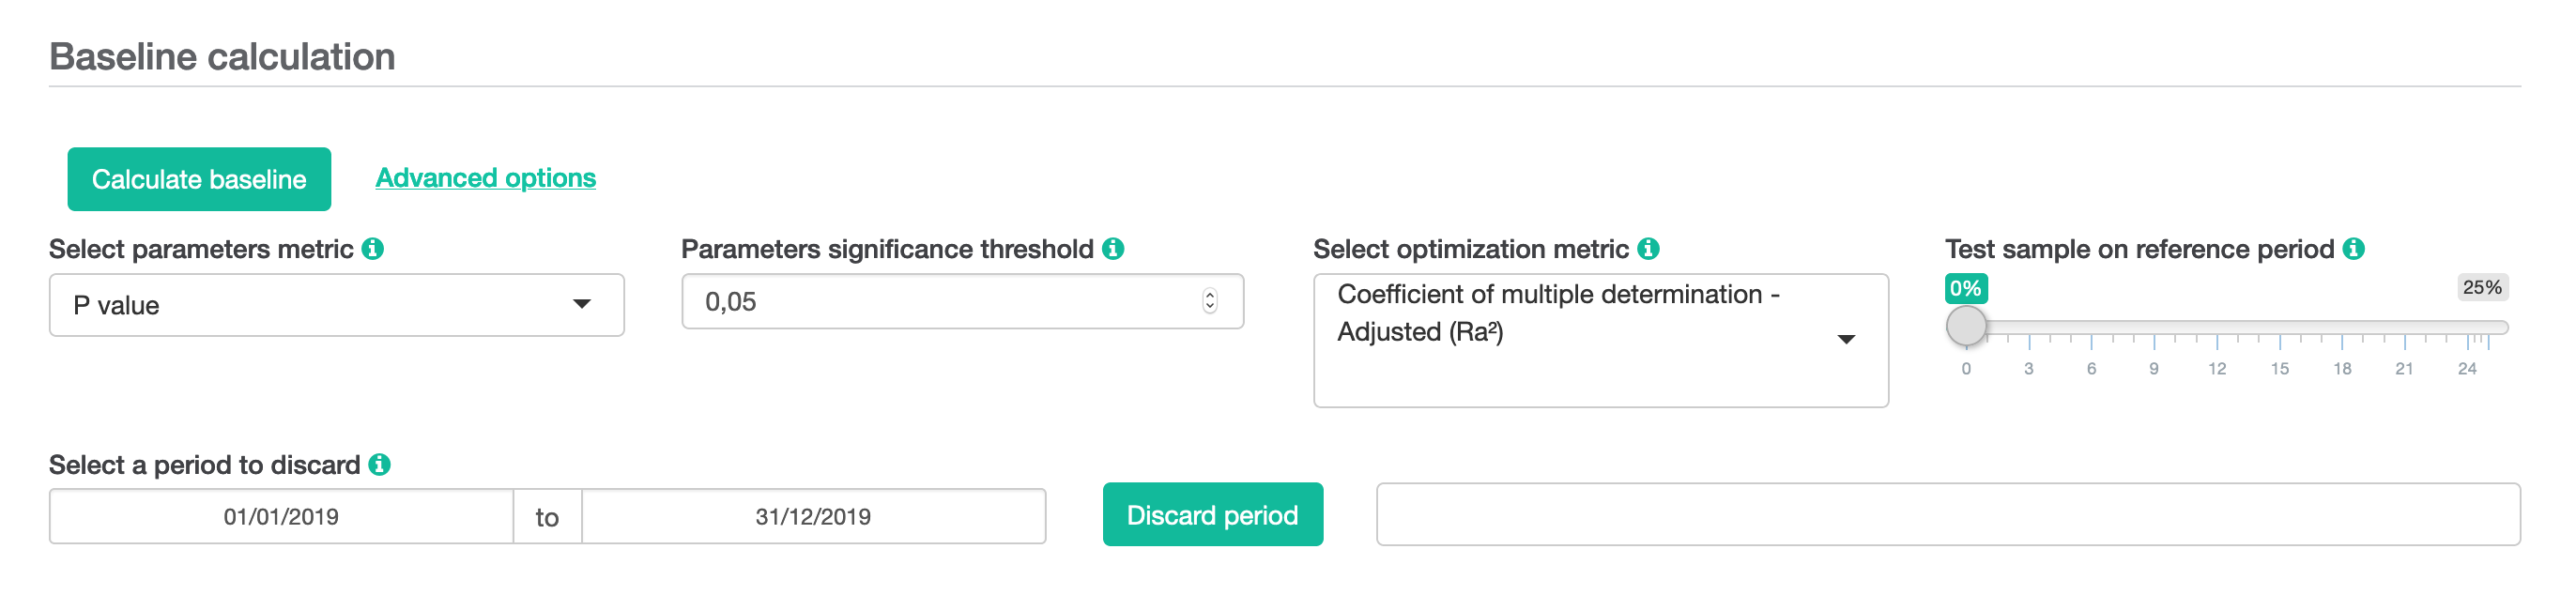
Task: Click the up stepper arrow on the 0,05 field
Action: 1210,295
